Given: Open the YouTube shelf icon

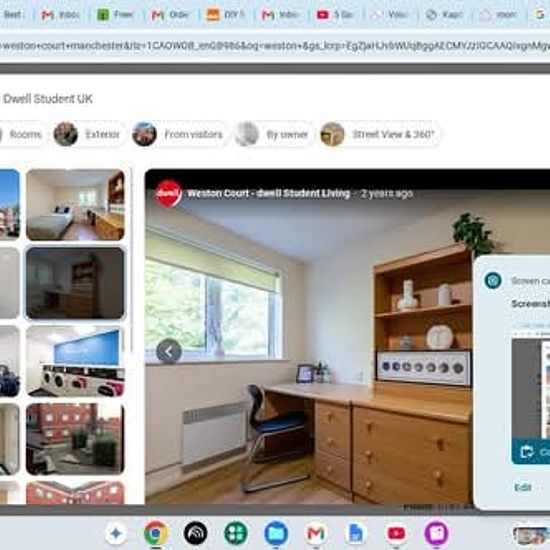Looking at the screenshot, I should (396, 533).
